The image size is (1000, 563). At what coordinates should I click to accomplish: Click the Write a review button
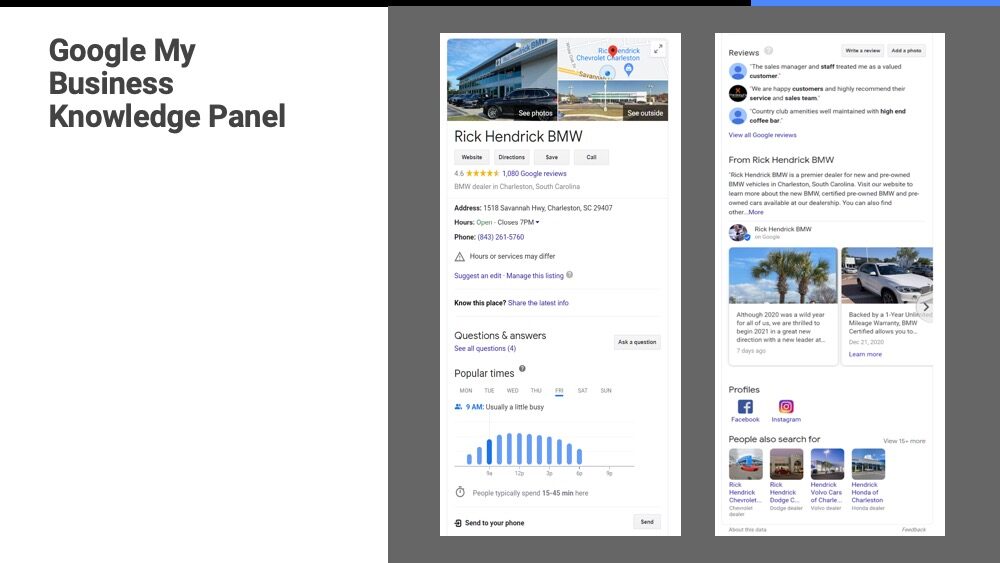coord(862,50)
